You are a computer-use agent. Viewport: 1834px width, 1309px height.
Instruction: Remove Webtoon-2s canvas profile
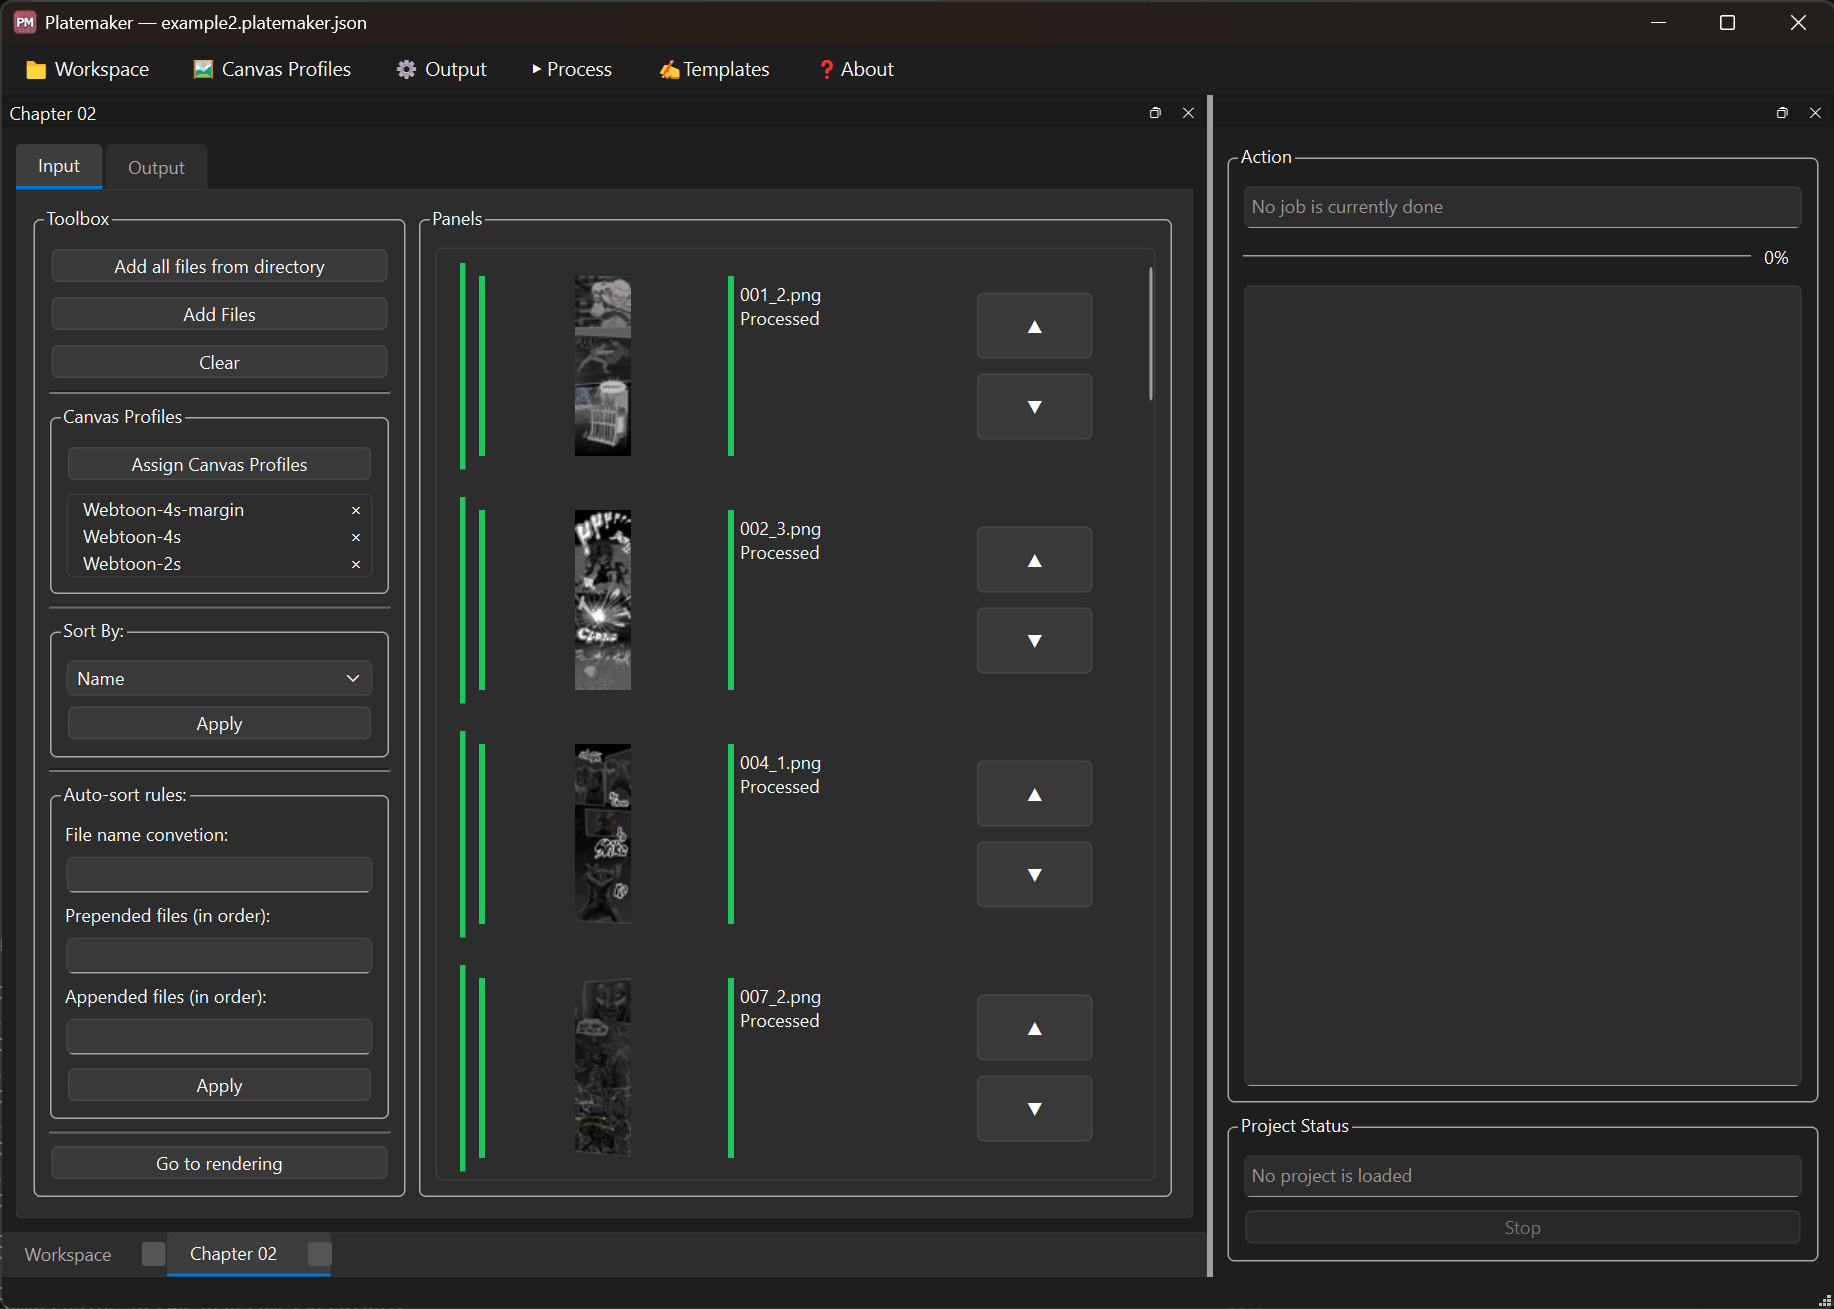point(356,564)
